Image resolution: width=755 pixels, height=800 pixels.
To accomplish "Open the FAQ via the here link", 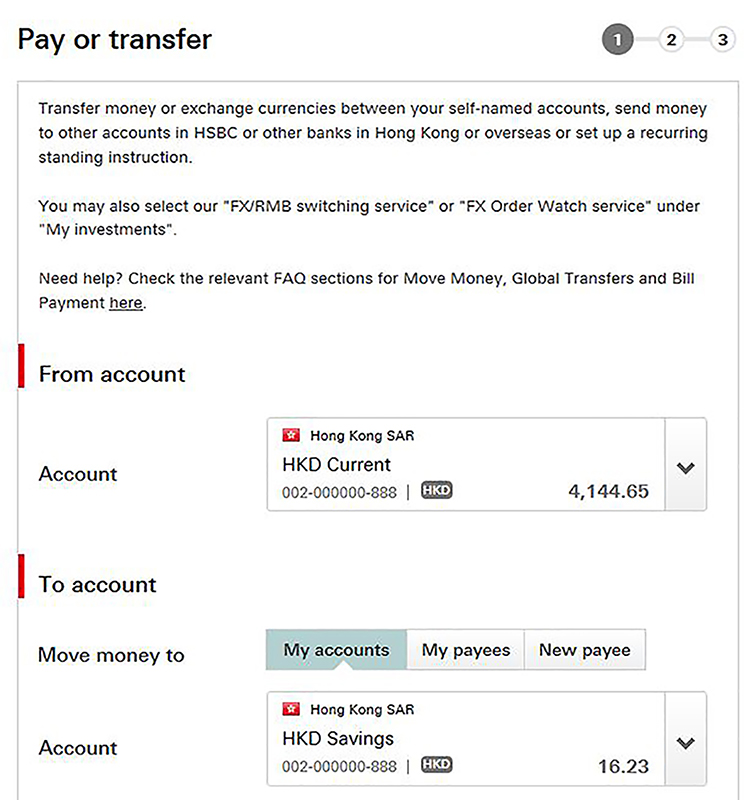I will 125,302.
